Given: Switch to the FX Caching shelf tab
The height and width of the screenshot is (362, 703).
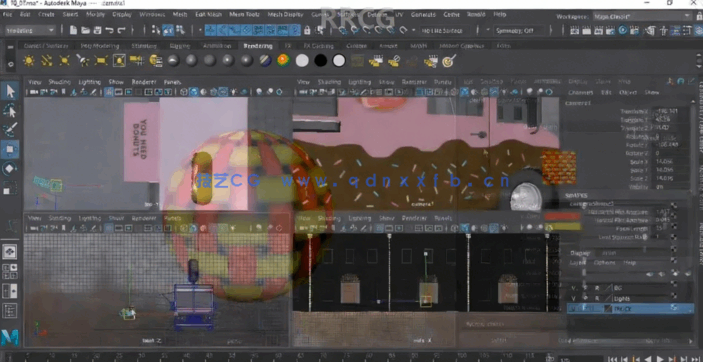Looking at the screenshot, I should point(318,46).
